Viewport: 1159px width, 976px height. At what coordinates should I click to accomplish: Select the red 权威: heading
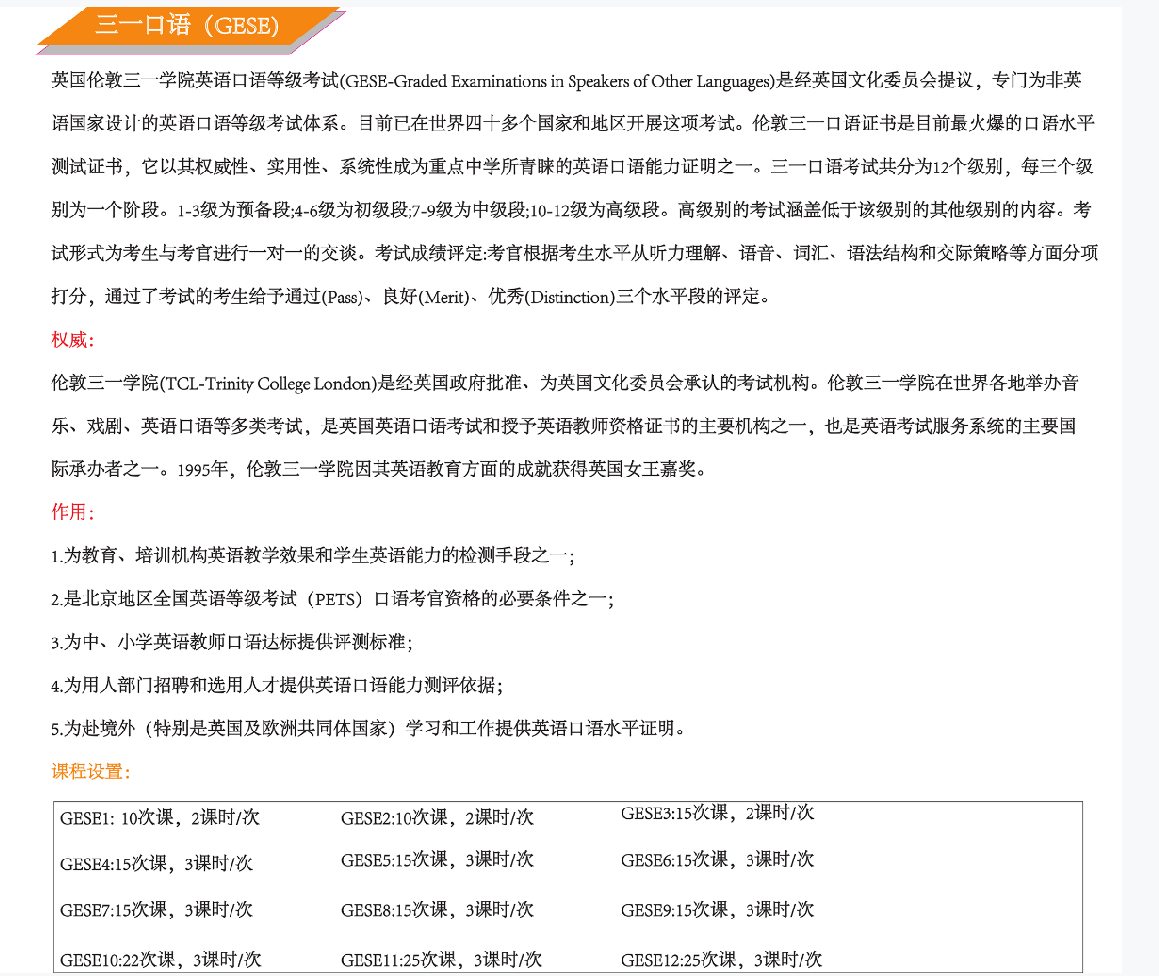click(x=72, y=340)
